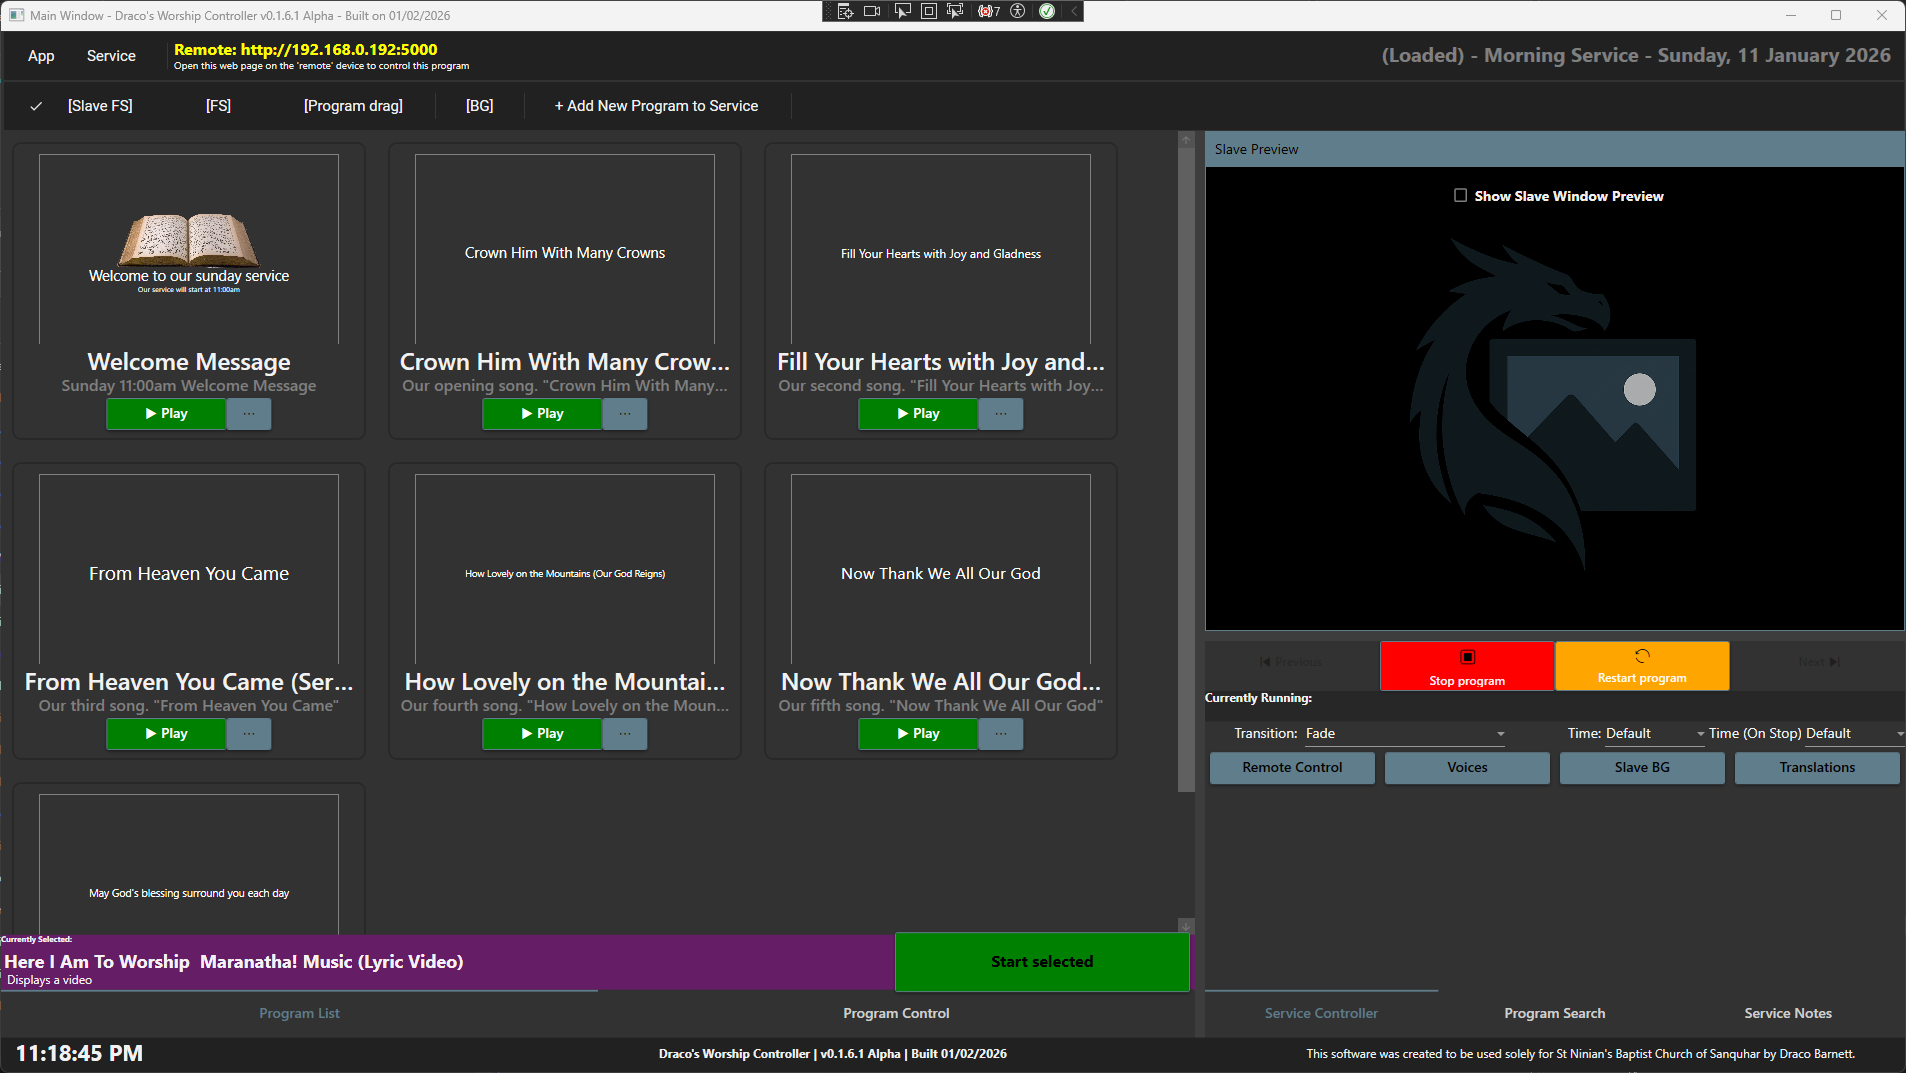This screenshot has width=1906, height=1073.
Task: Play the Welcome Message program
Action: (x=166, y=414)
